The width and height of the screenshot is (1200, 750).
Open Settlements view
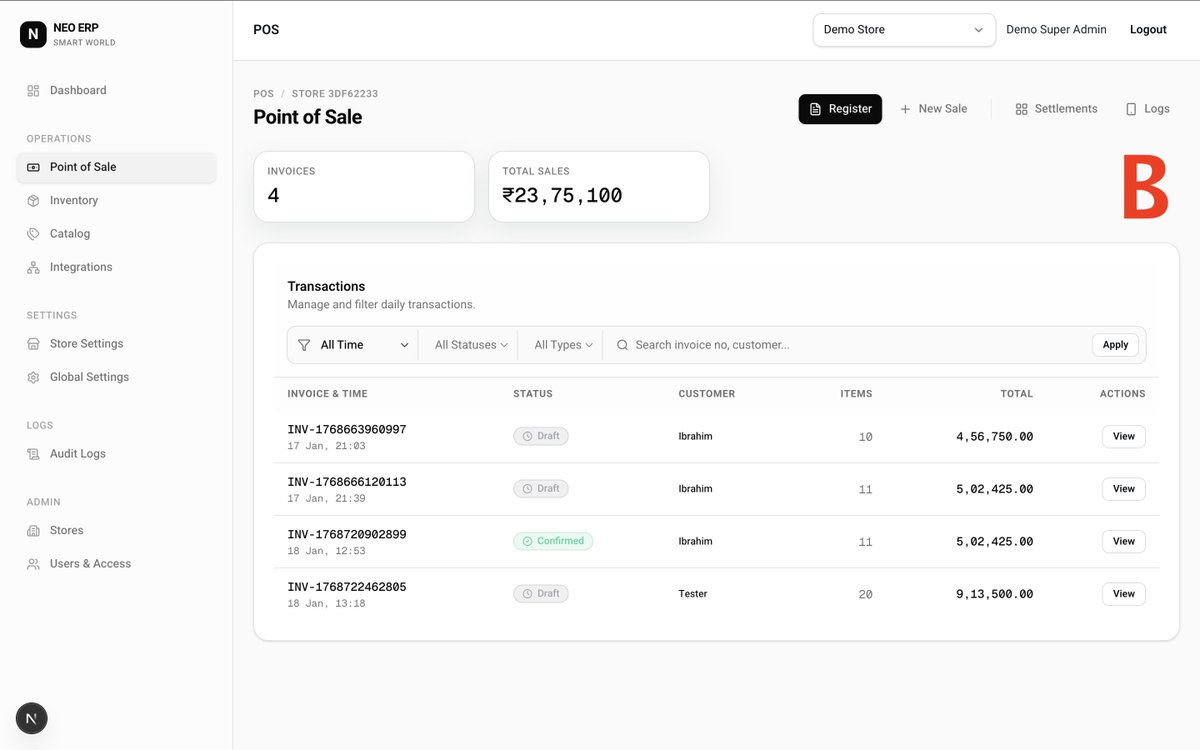click(1056, 109)
